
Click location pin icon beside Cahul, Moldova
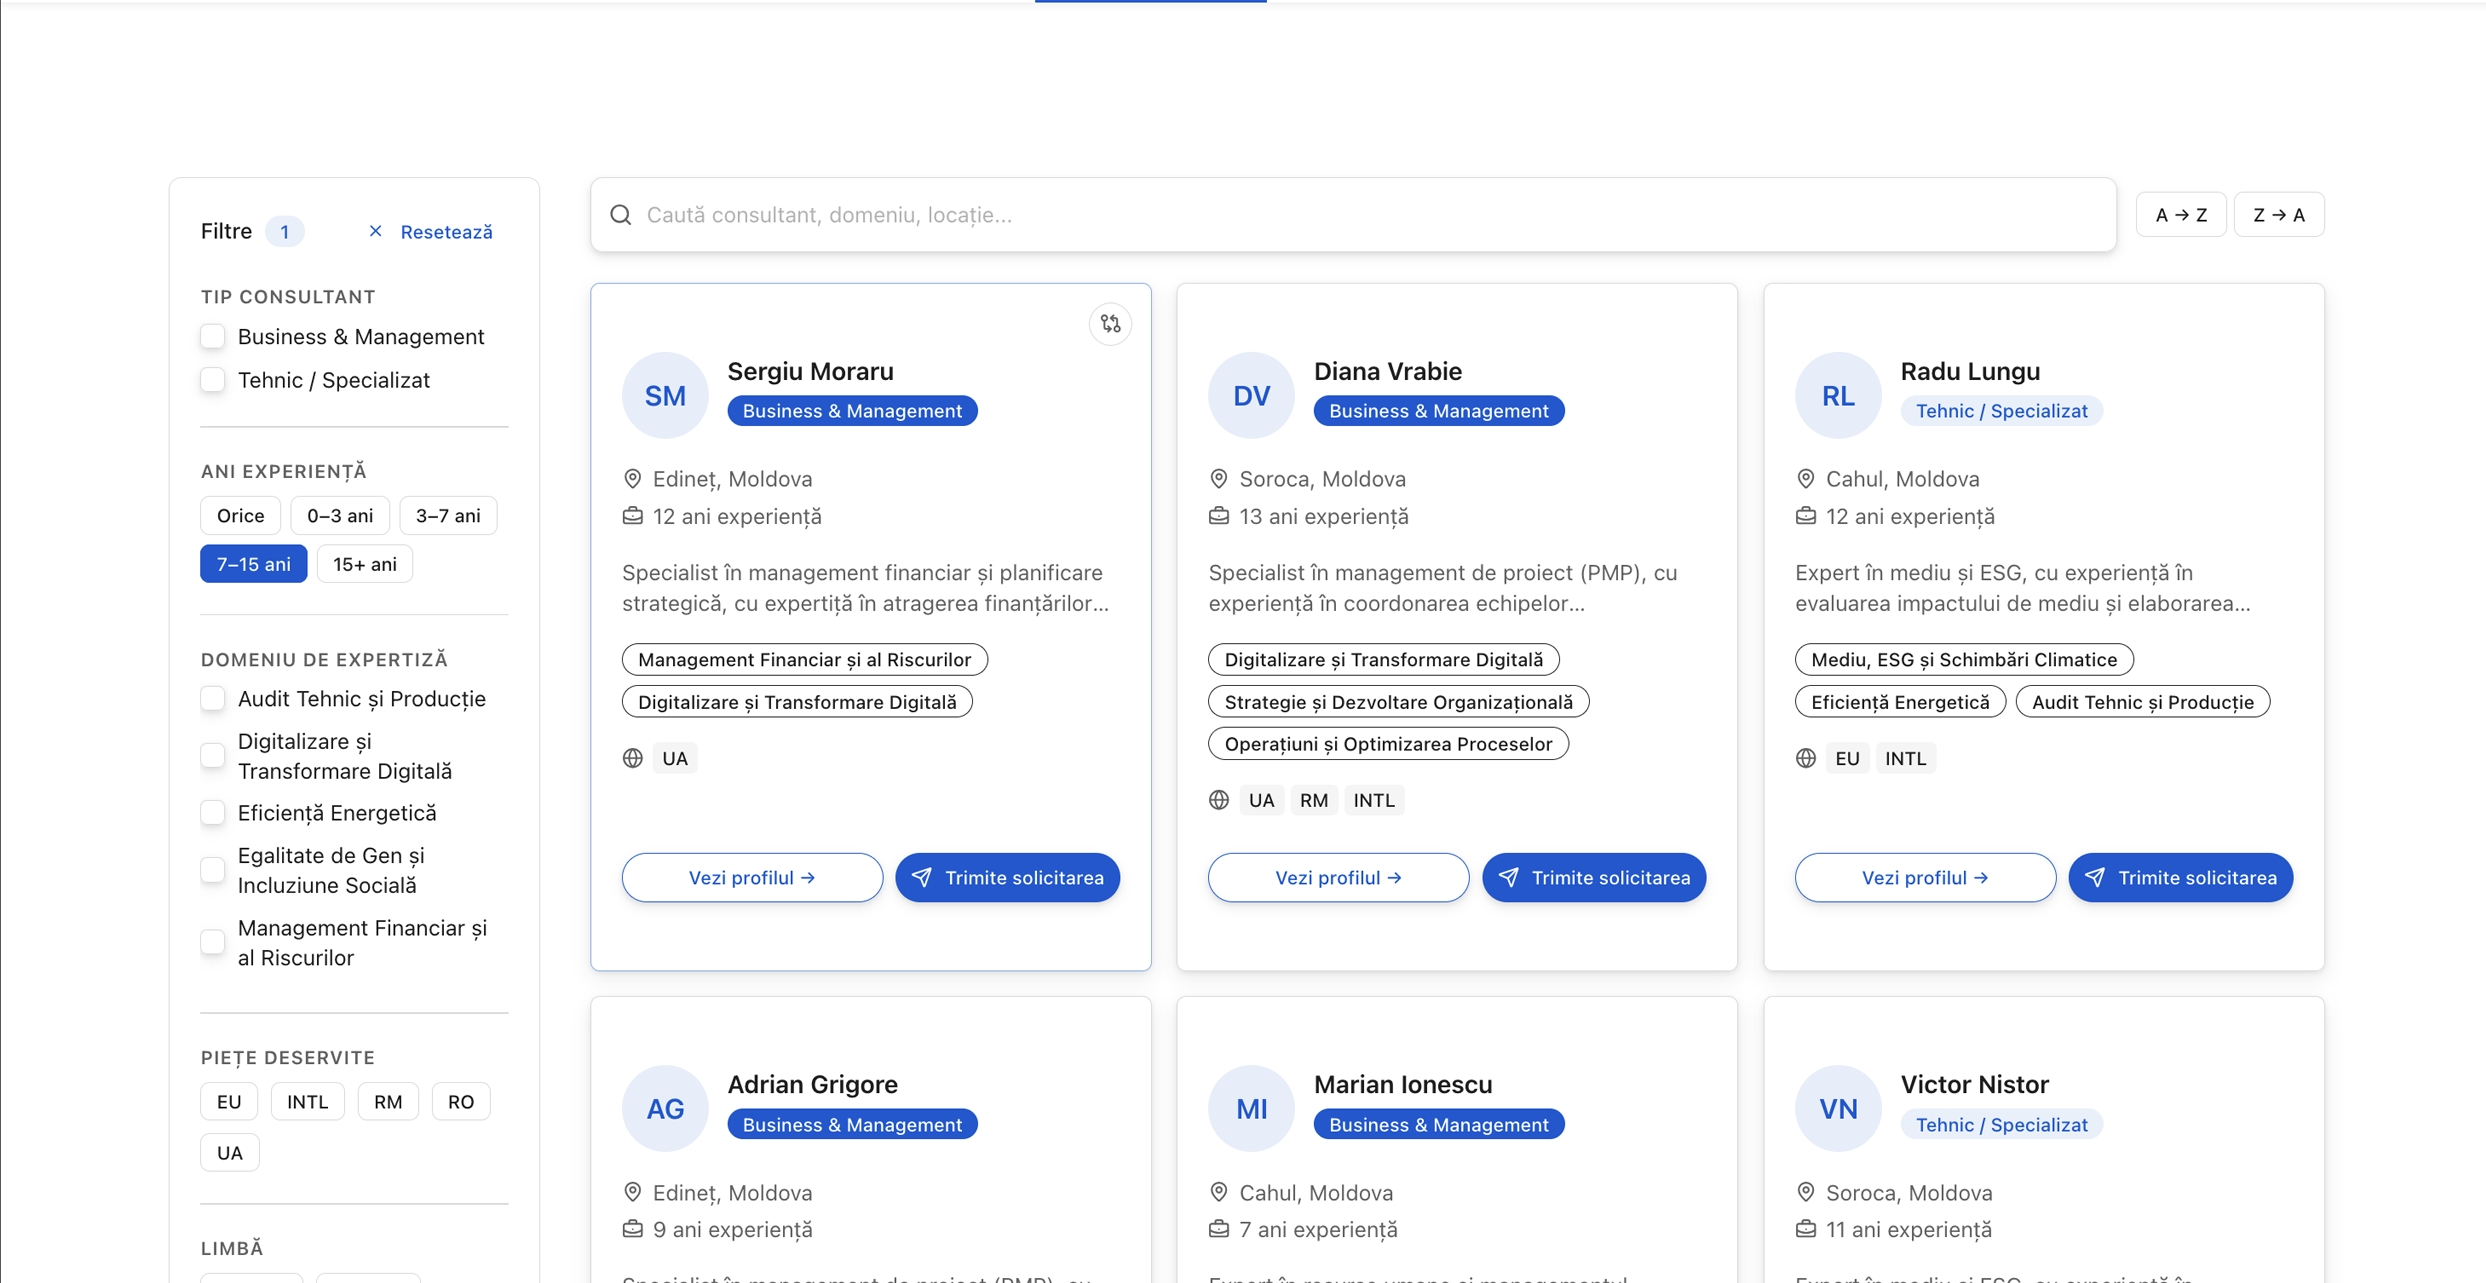(x=1805, y=479)
